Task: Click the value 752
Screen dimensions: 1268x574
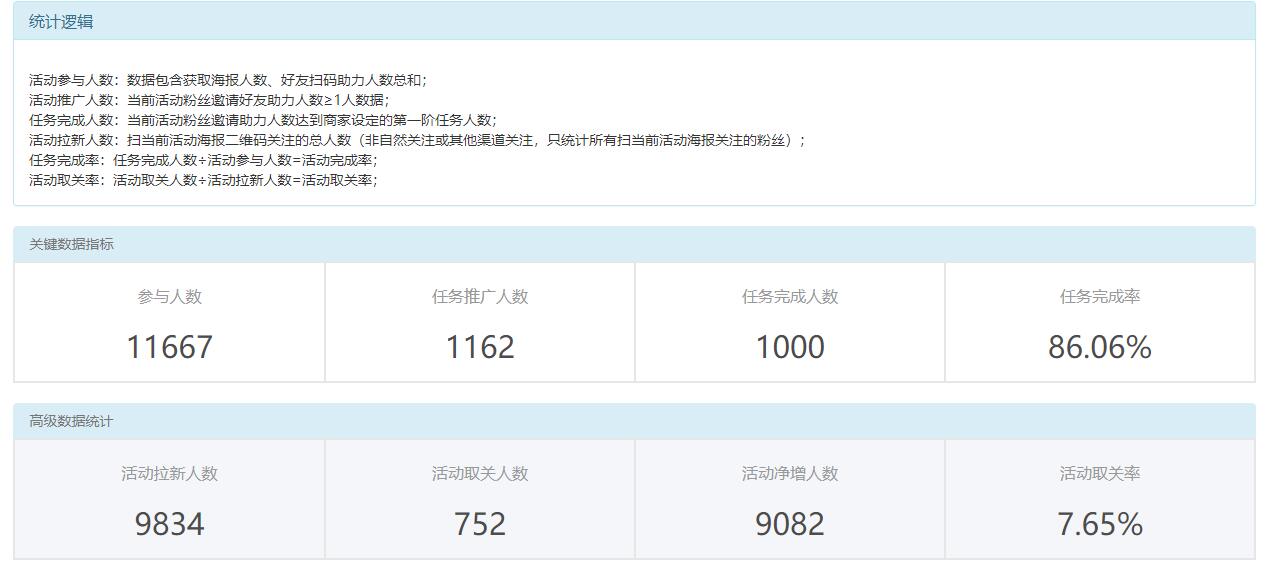Action: click(480, 524)
